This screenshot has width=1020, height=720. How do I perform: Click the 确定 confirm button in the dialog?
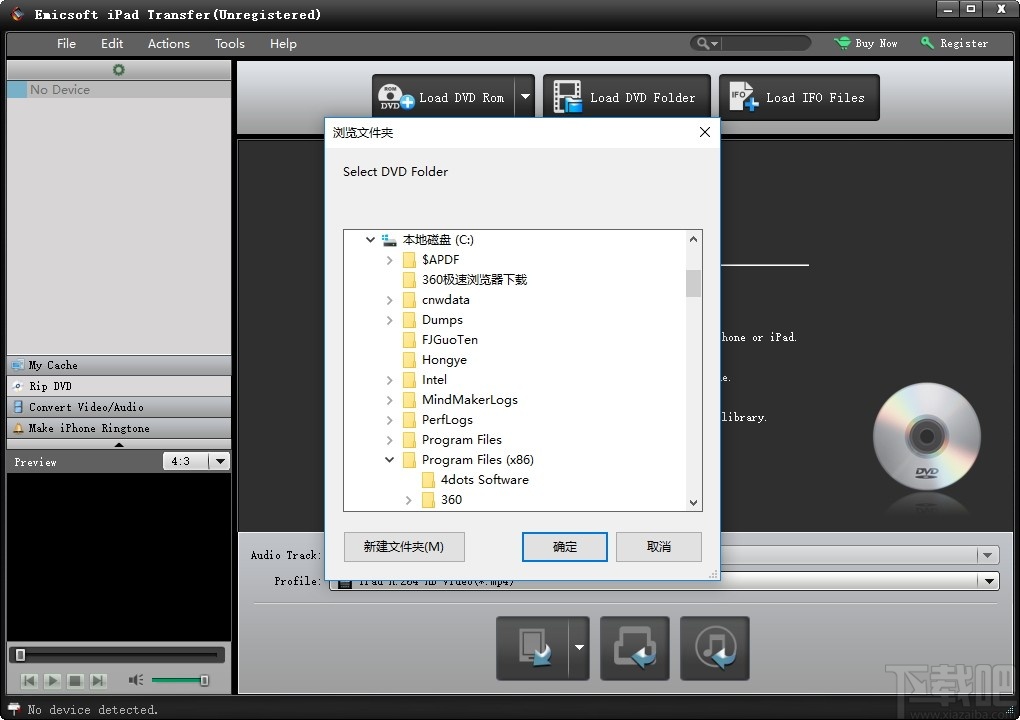tap(564, 547)
